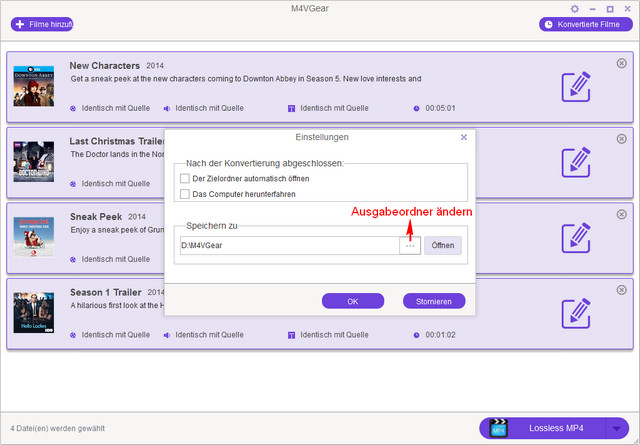Remove the Sneak Peek item from the list
This screenshot has height=445, width=640.
click(x=621, y=214)
